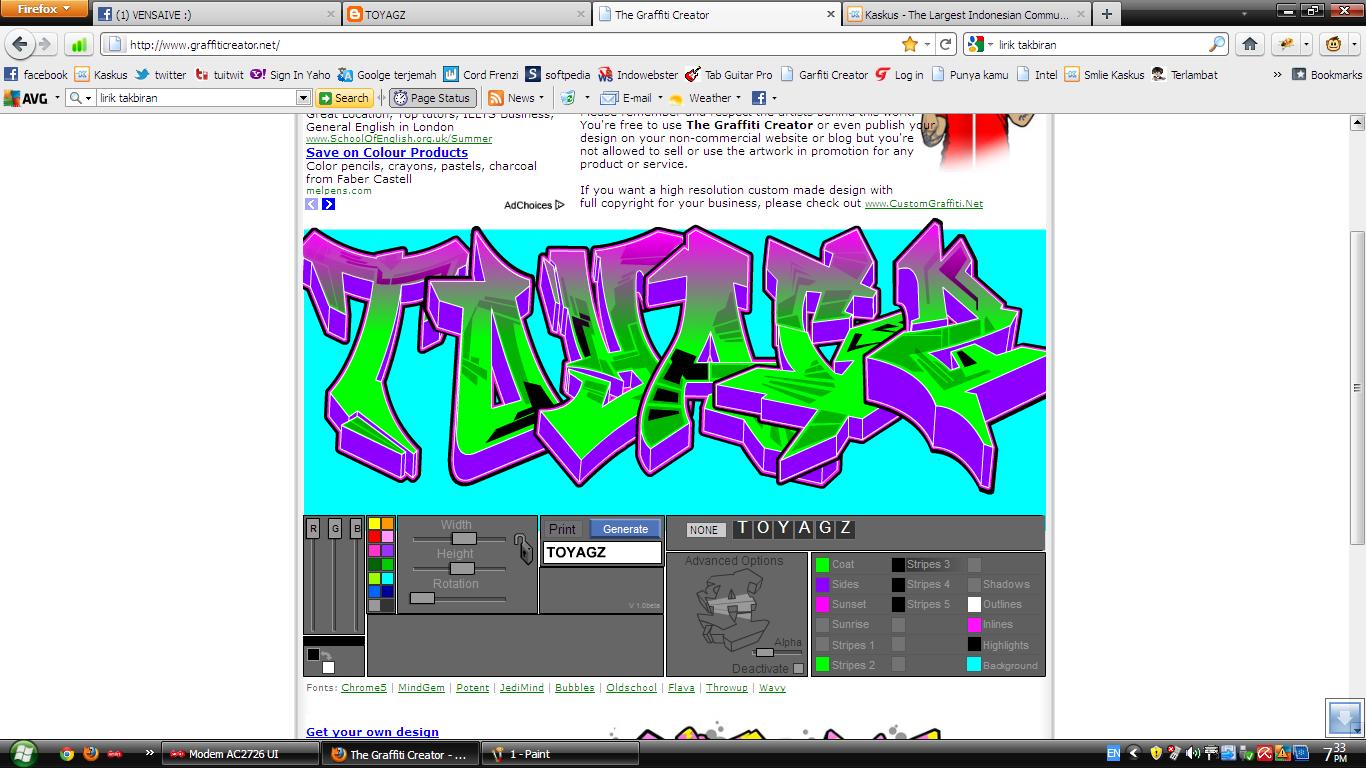Click the download arrow box at page corner
Image resolution: width=1366 pixels, height=768 pixels.
[1343, 718]
